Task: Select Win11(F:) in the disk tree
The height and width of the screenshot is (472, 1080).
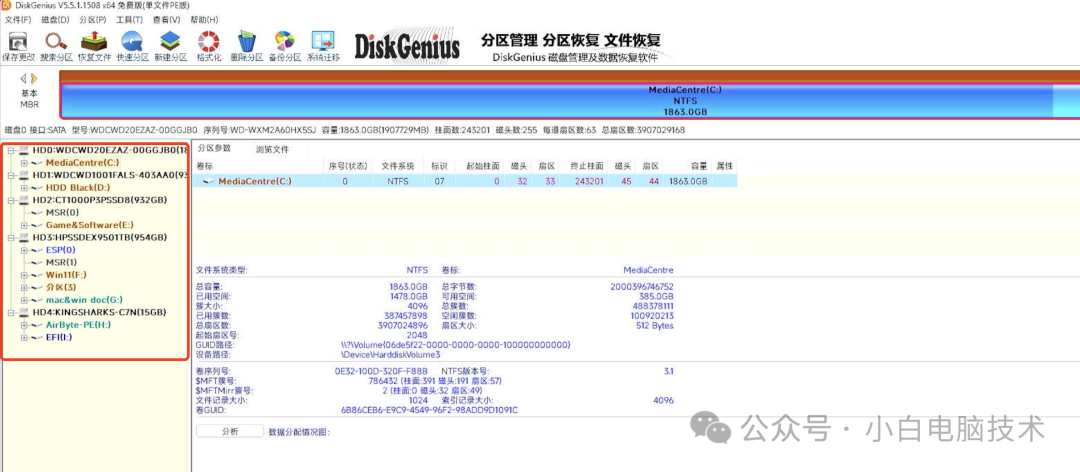Action: (x=66, y=275)
